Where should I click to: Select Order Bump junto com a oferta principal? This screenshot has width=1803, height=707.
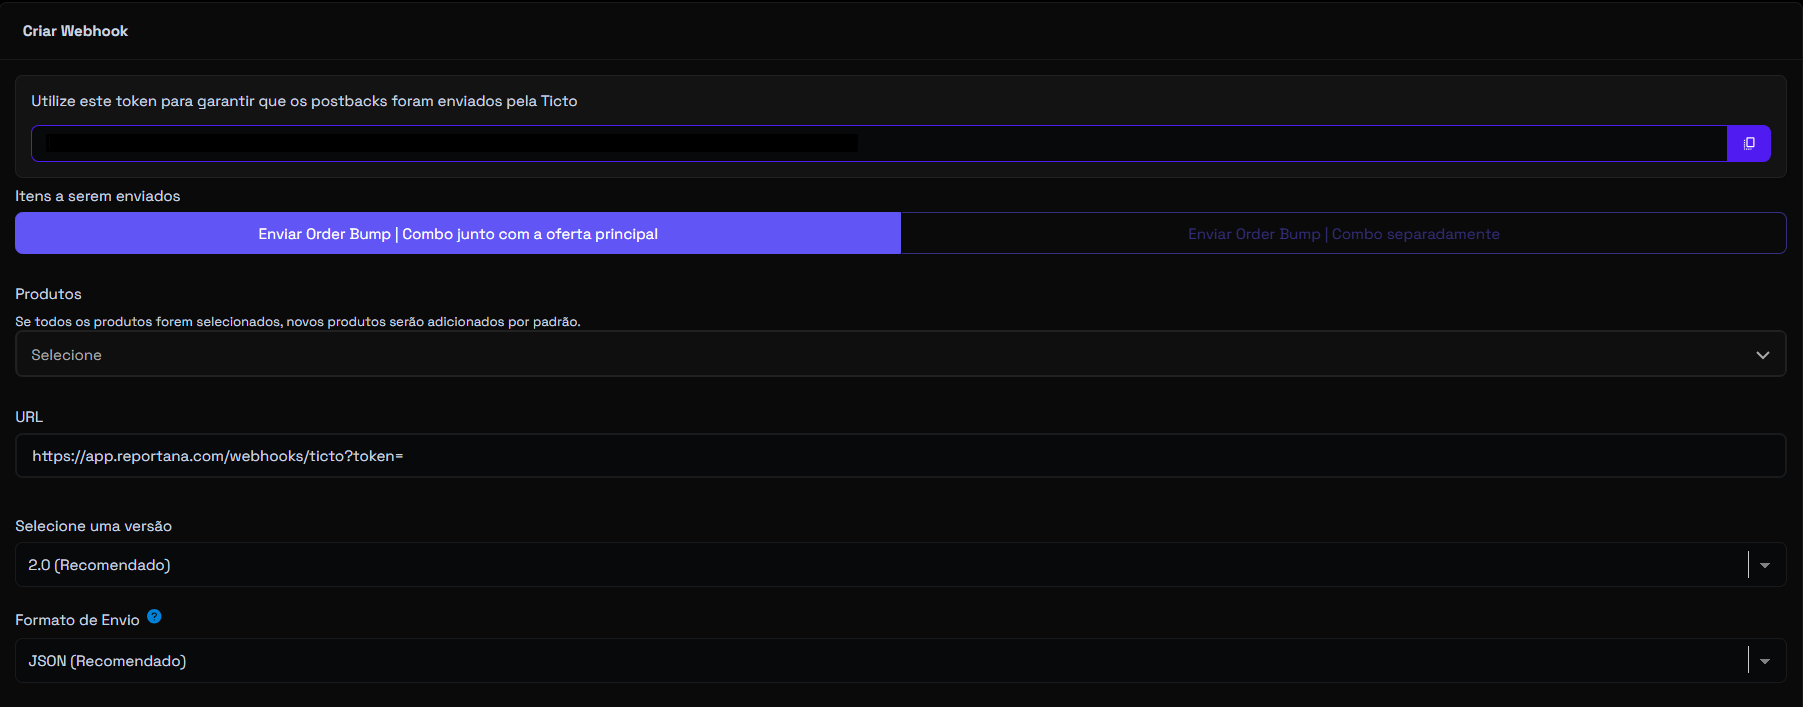point(458,233)
